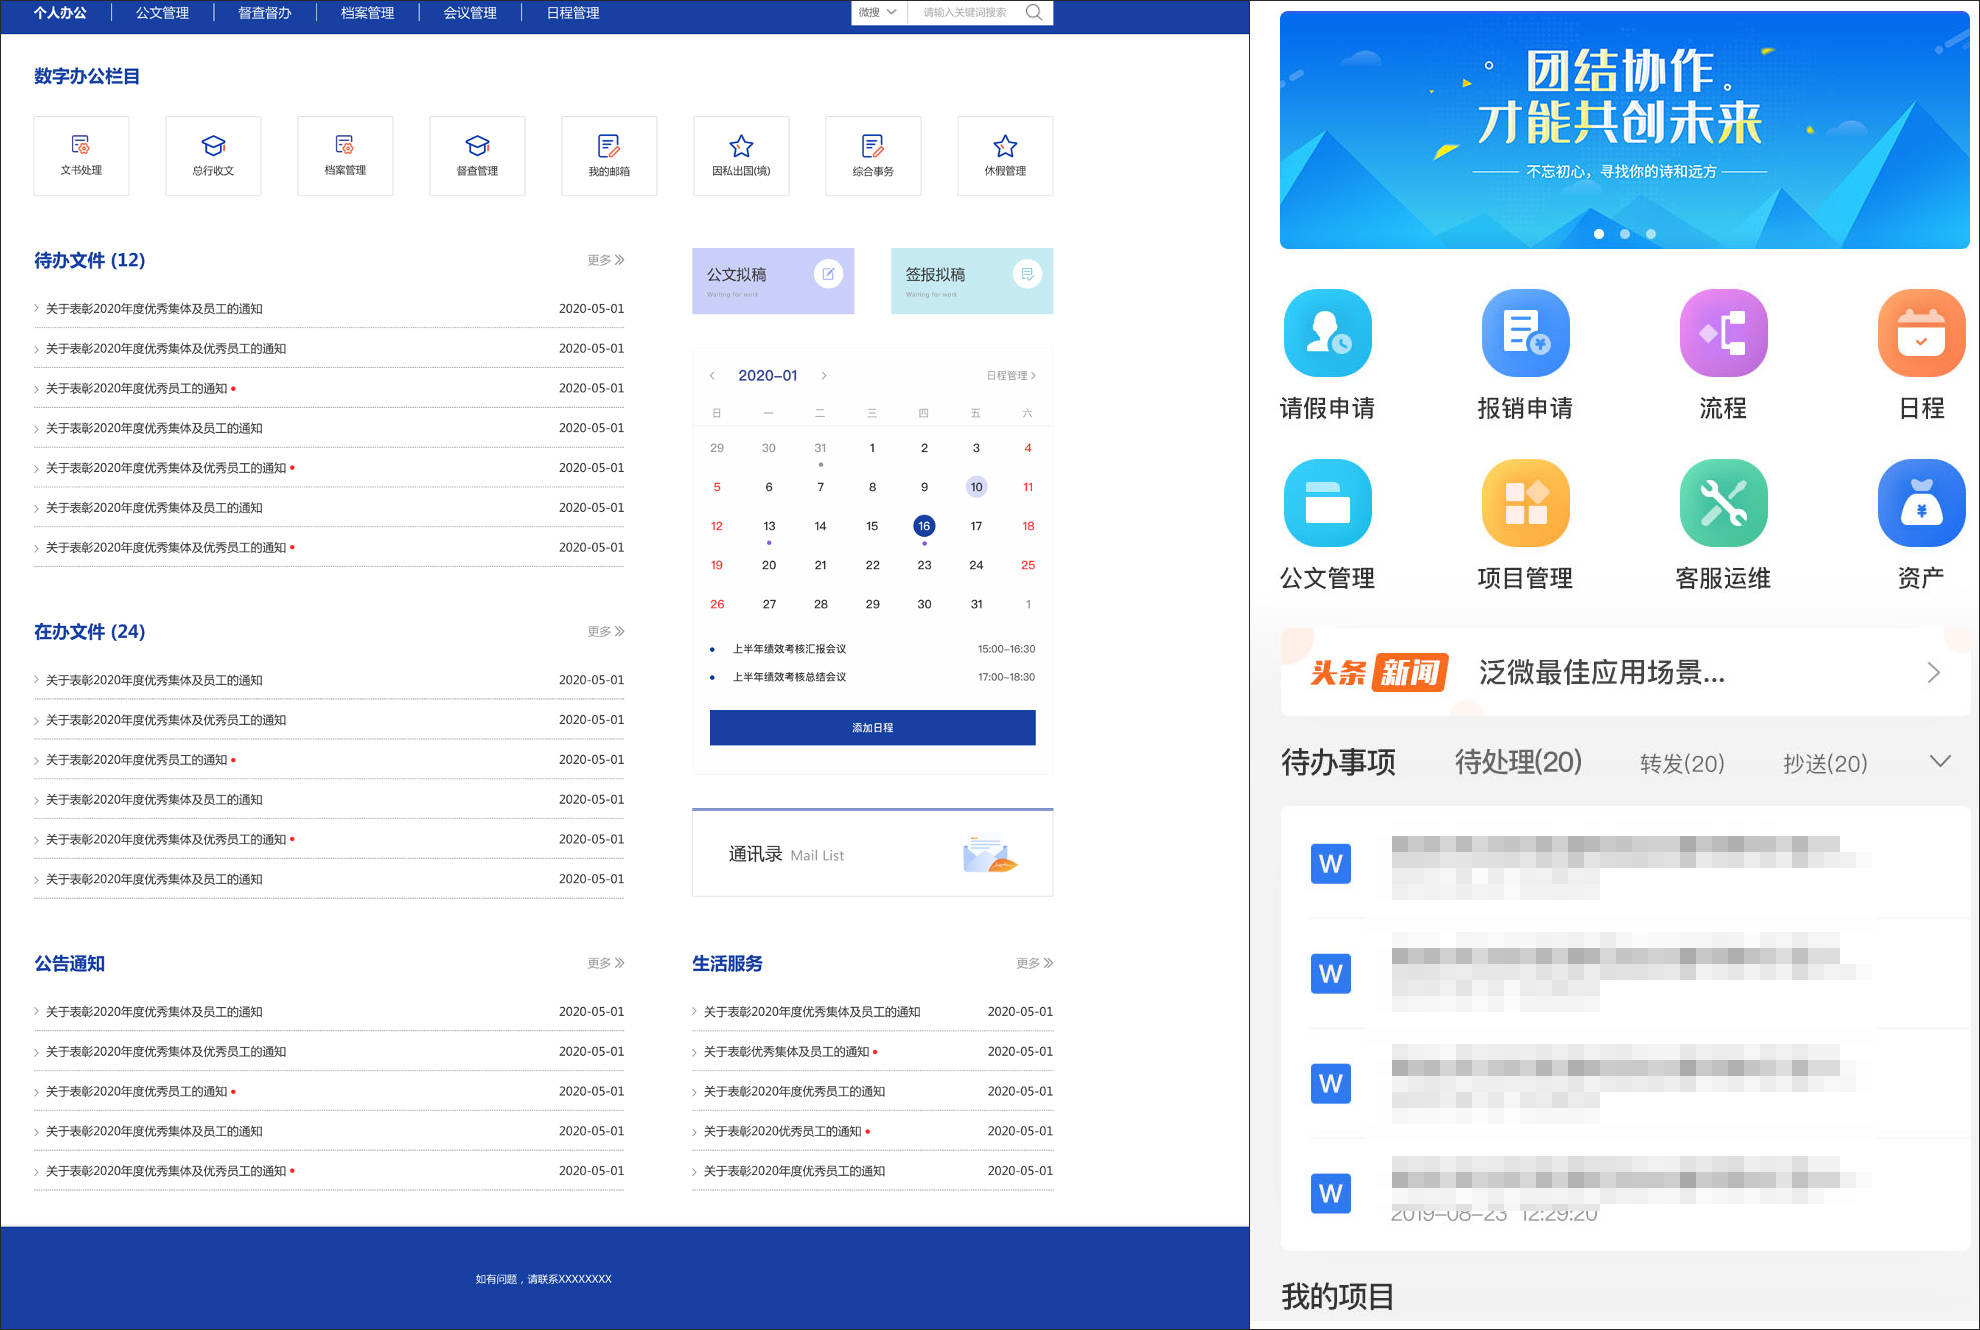Screen dimensions: 1980x1330
Task: Select 档案管理 in top navigation
Action: click(x=368, y=13)
